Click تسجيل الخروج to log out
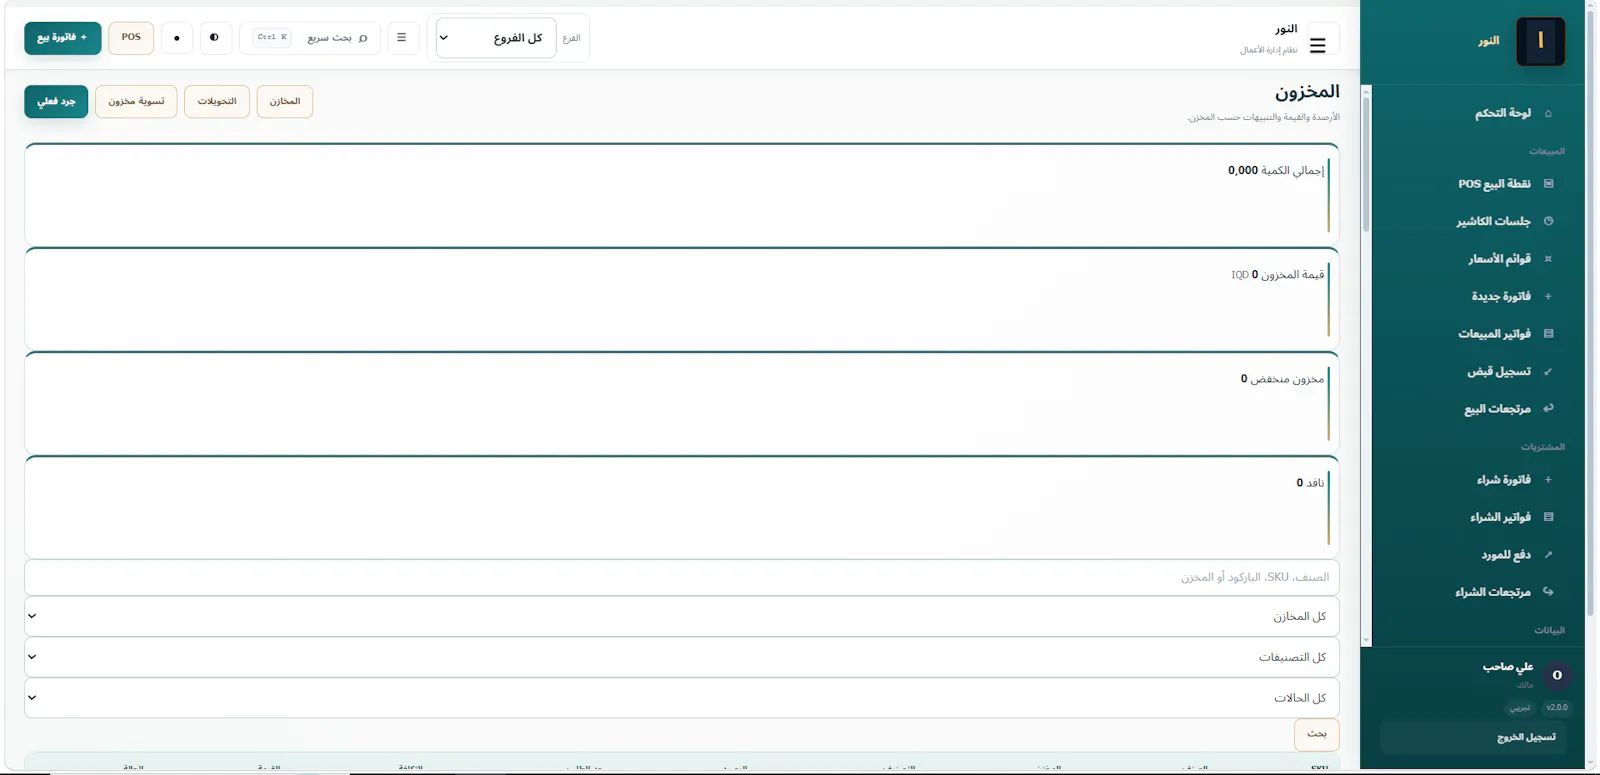This screenshot has width=1600, height=775. pyautogui.click(x=1473, y=737)
